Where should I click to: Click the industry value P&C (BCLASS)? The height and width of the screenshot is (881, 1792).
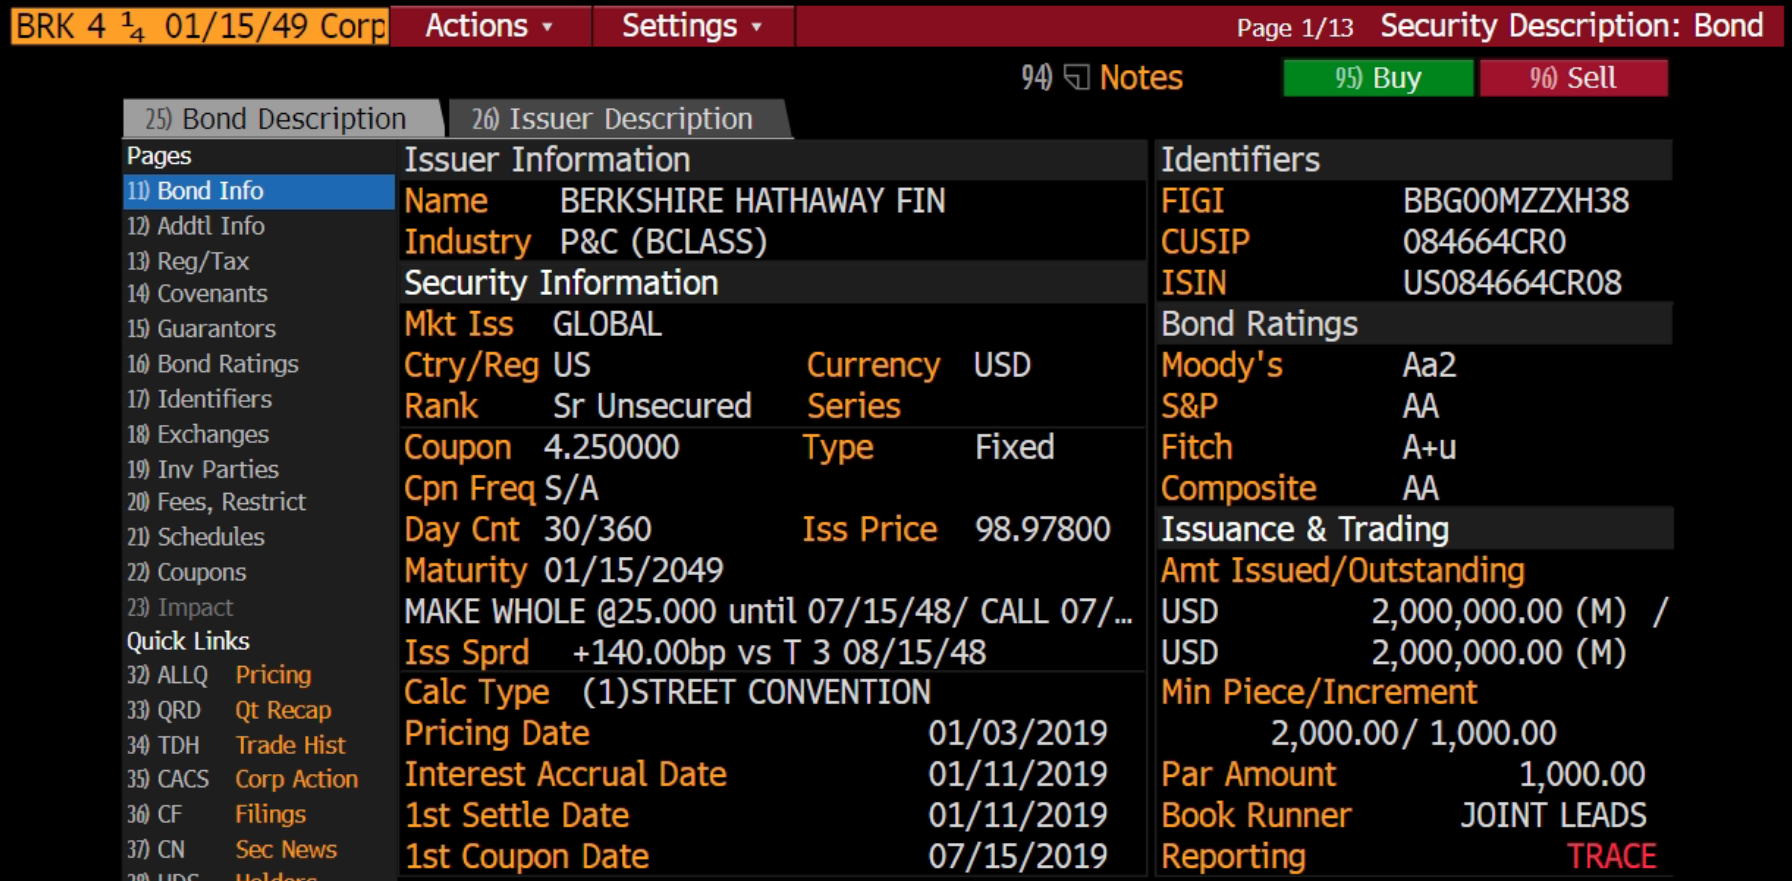click(x=663, y=242)
